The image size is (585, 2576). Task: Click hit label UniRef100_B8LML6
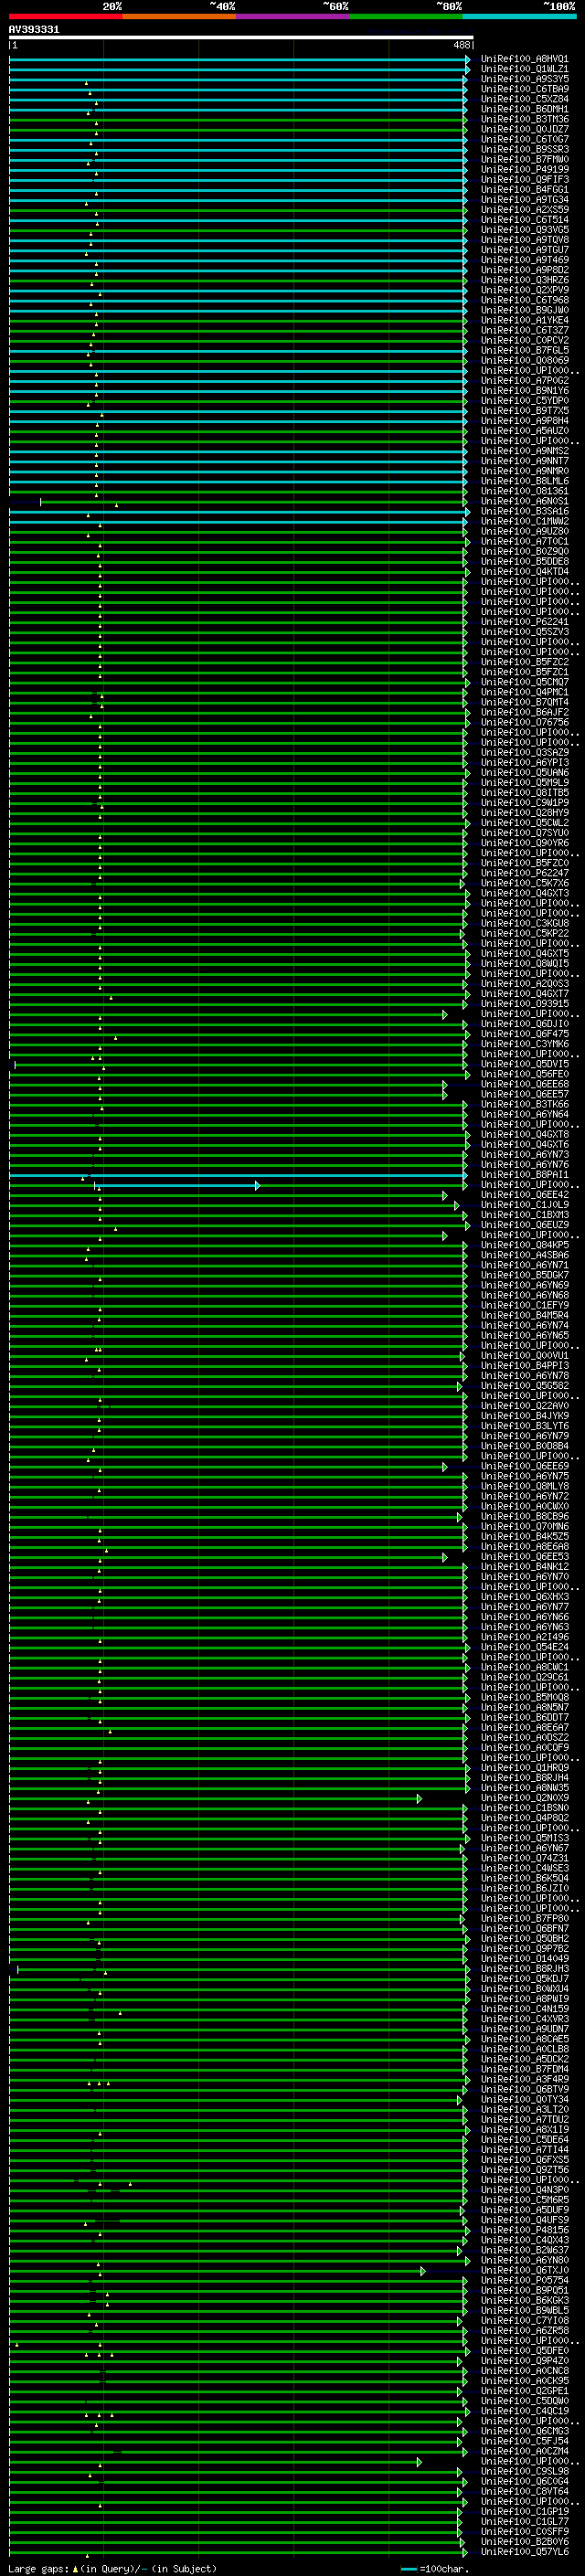click(525, 481)
